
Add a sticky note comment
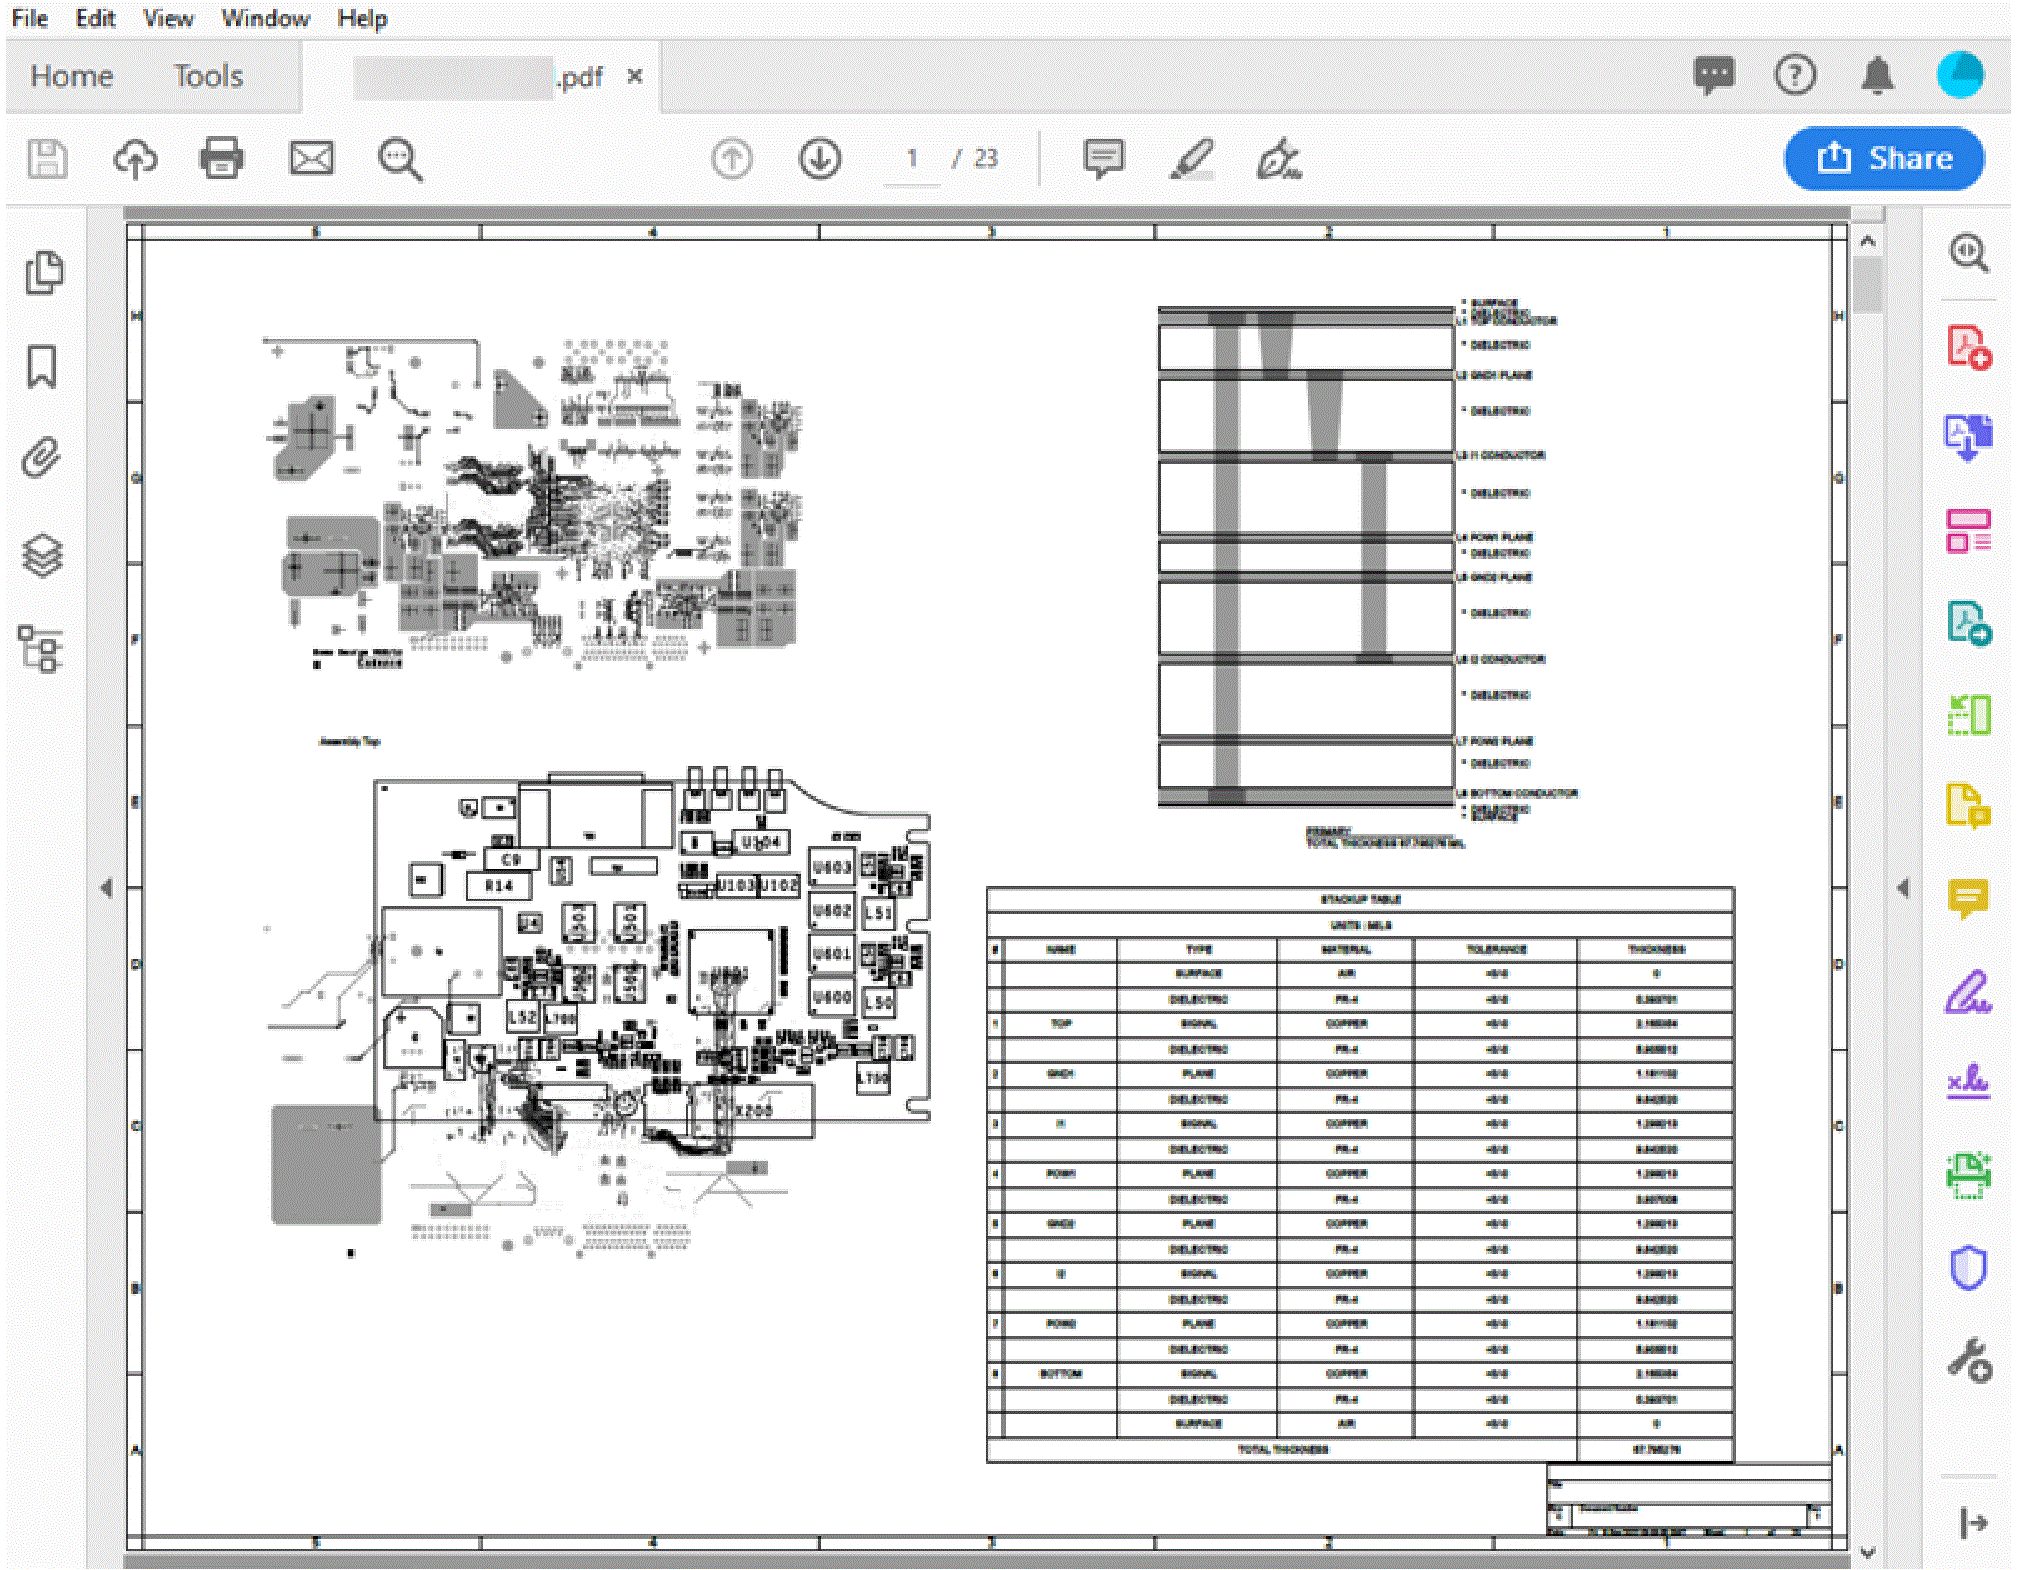[1104, 158]
